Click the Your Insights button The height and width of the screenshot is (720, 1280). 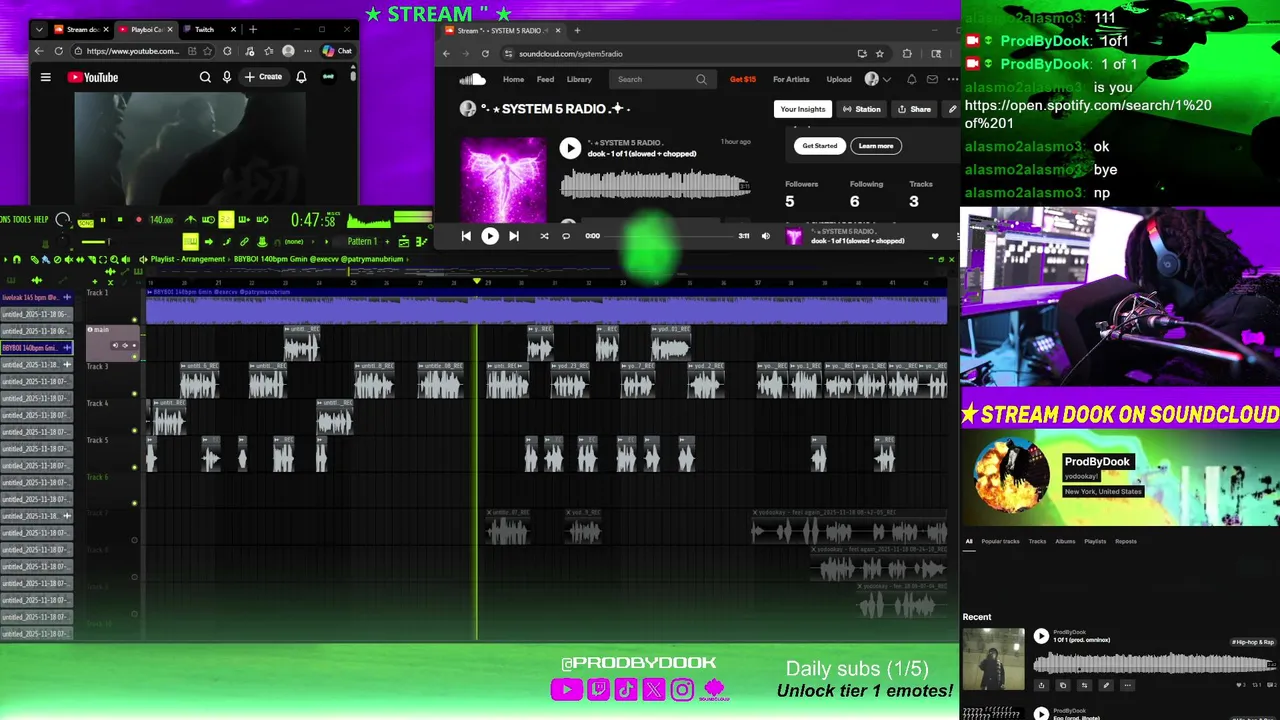point(803,109)
